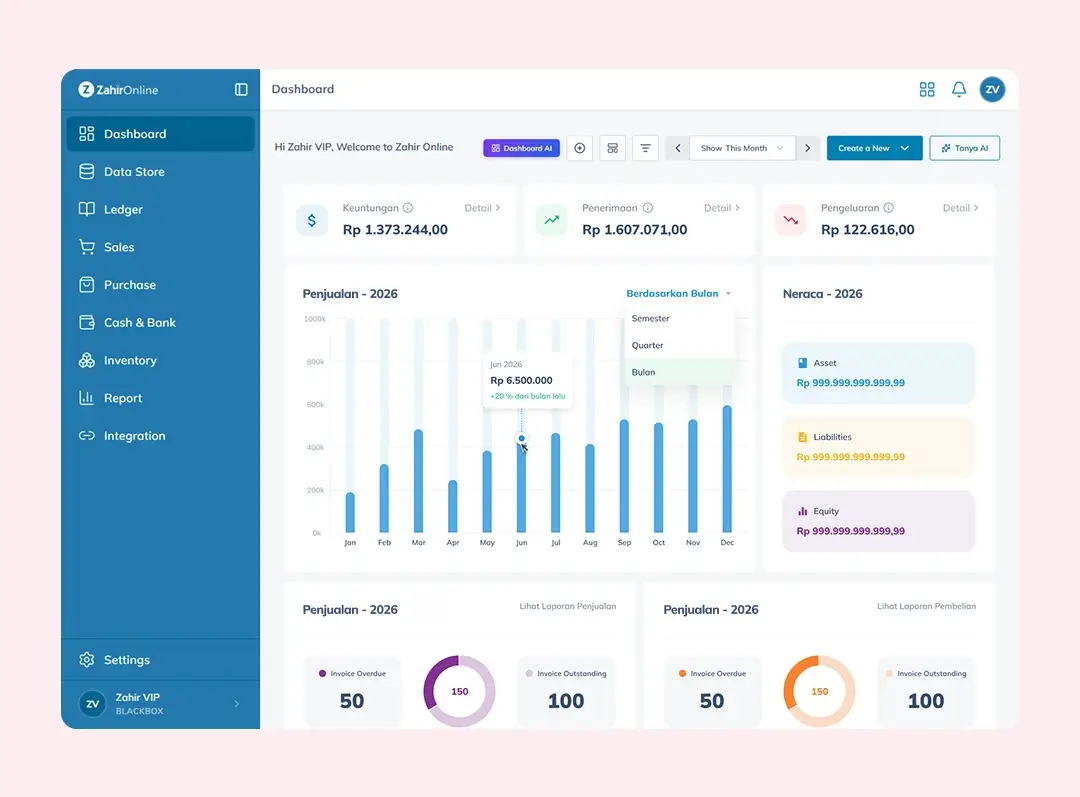Viewport: 1080px width, 797px height.
Task: Choose Semester option in the dropdown list
Action: pyautogui.click(x=651, y=318)
